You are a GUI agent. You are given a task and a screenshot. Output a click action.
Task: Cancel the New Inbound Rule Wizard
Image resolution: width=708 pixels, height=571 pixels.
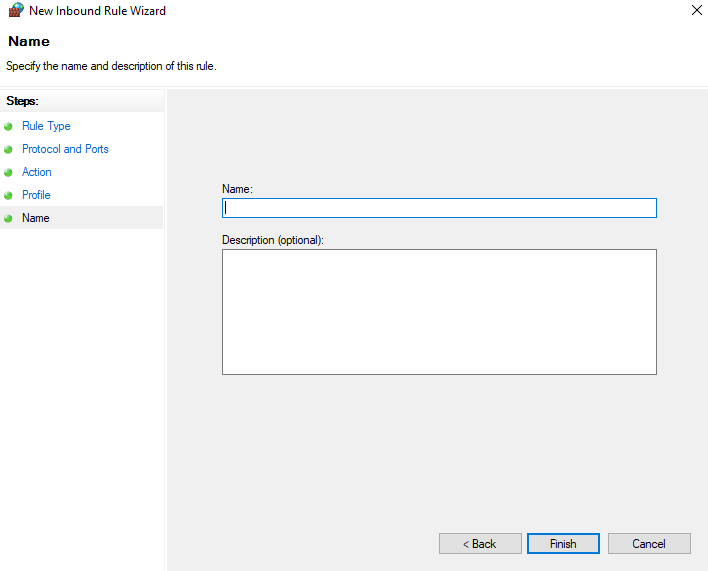(649, 544)
